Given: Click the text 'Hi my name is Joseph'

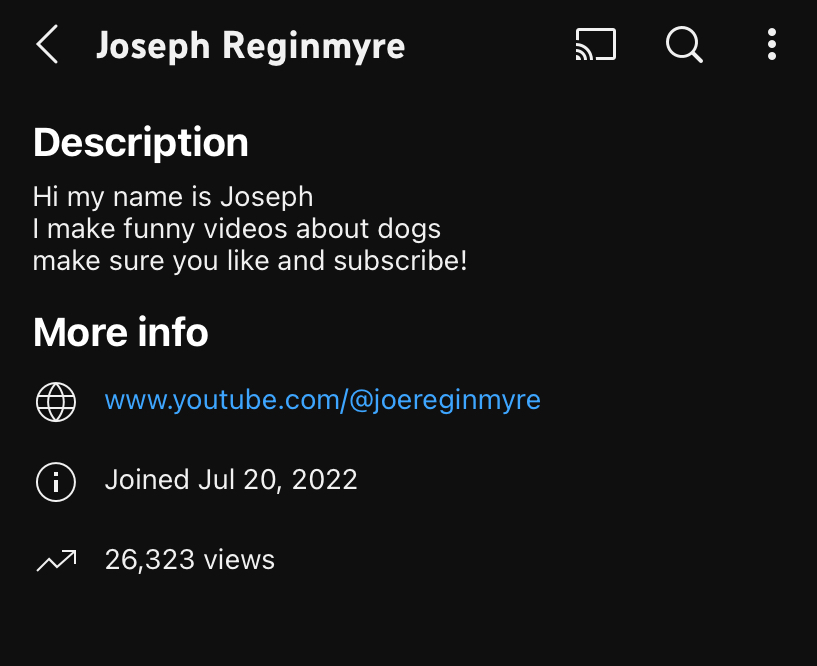Looking at the screenshot, I should click(x=173, y=197).
